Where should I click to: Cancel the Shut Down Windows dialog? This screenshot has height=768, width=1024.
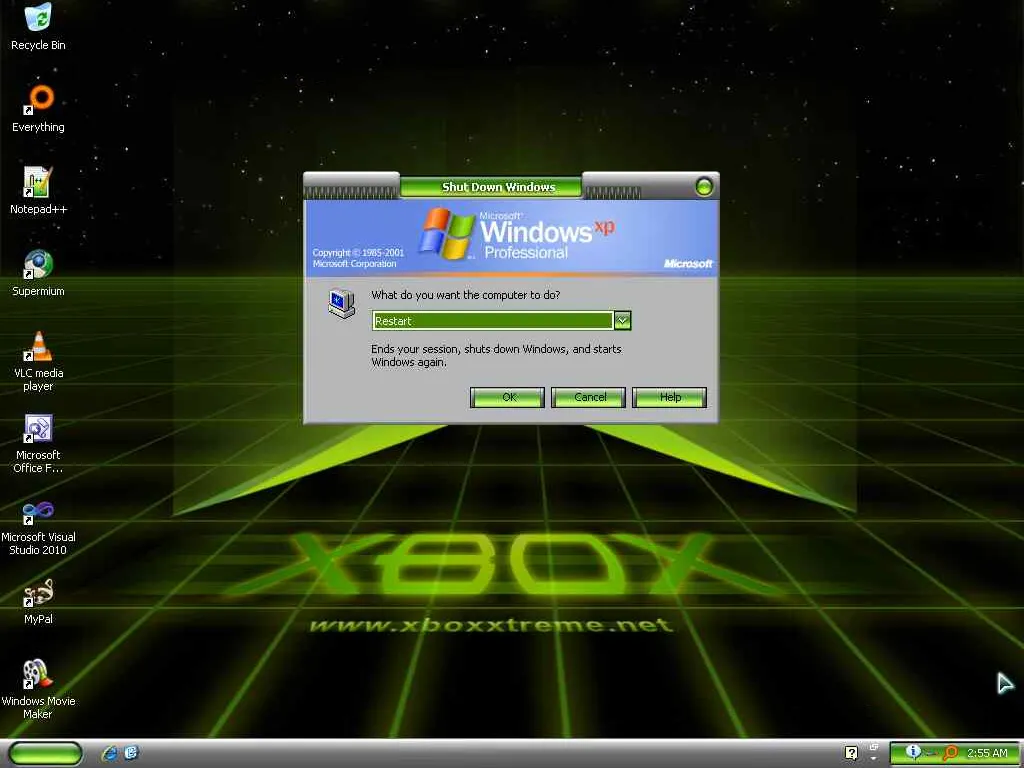(588, 397)
